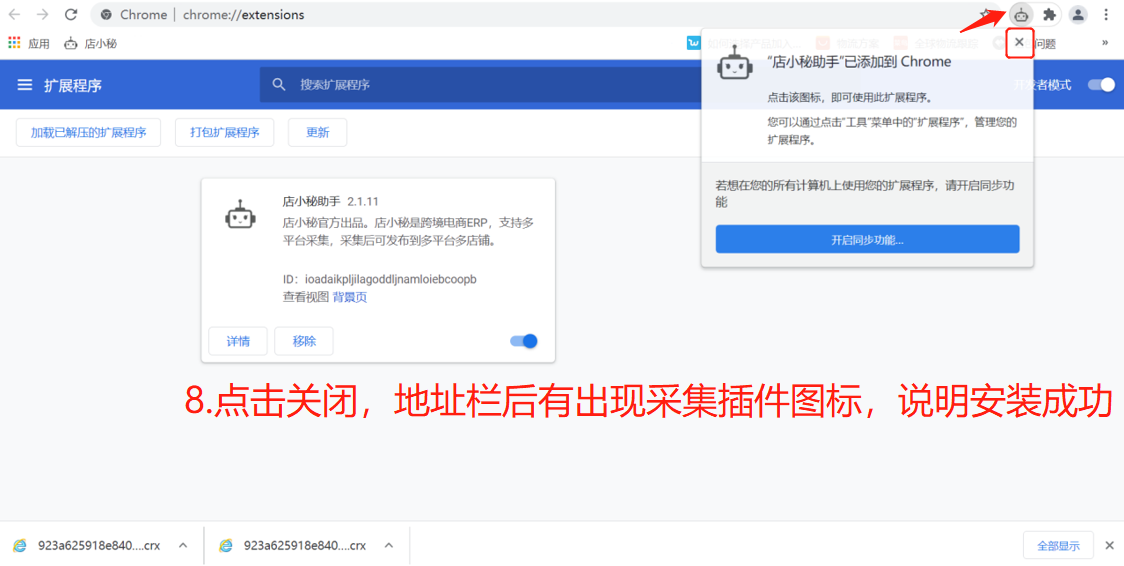The image size is (1124, 566).
Task: Click the first crx file icon
Action: point(20,546)
